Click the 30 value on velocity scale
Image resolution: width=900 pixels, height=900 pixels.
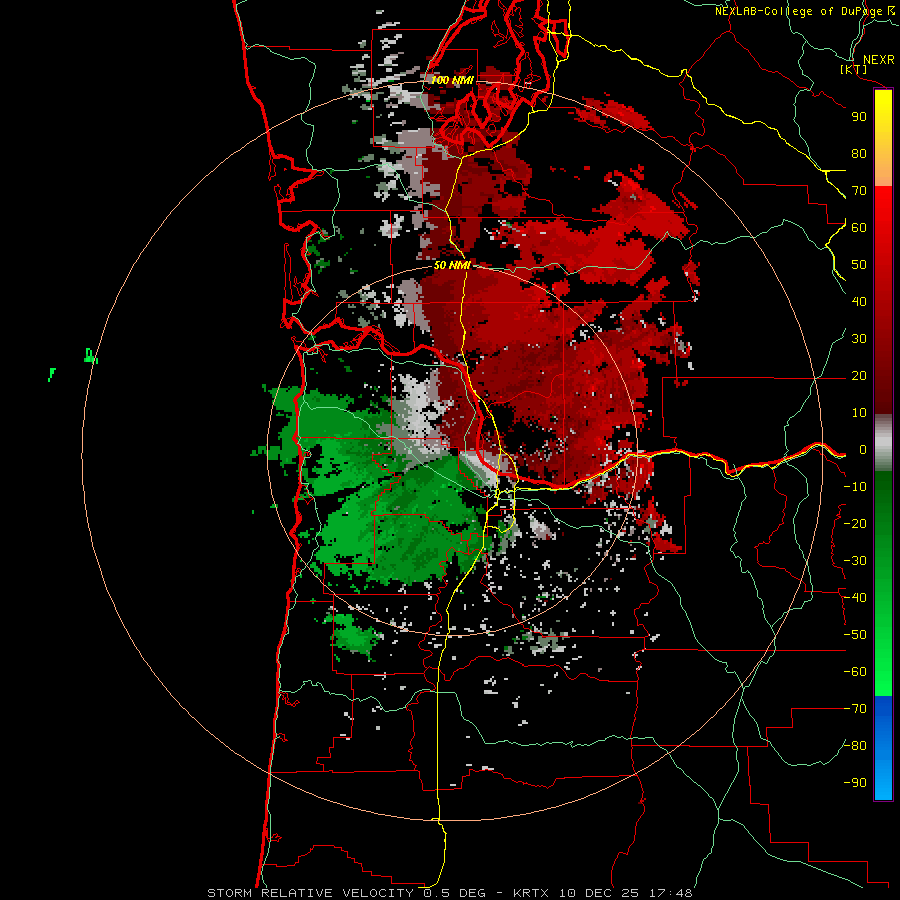[x=859, y=339]
